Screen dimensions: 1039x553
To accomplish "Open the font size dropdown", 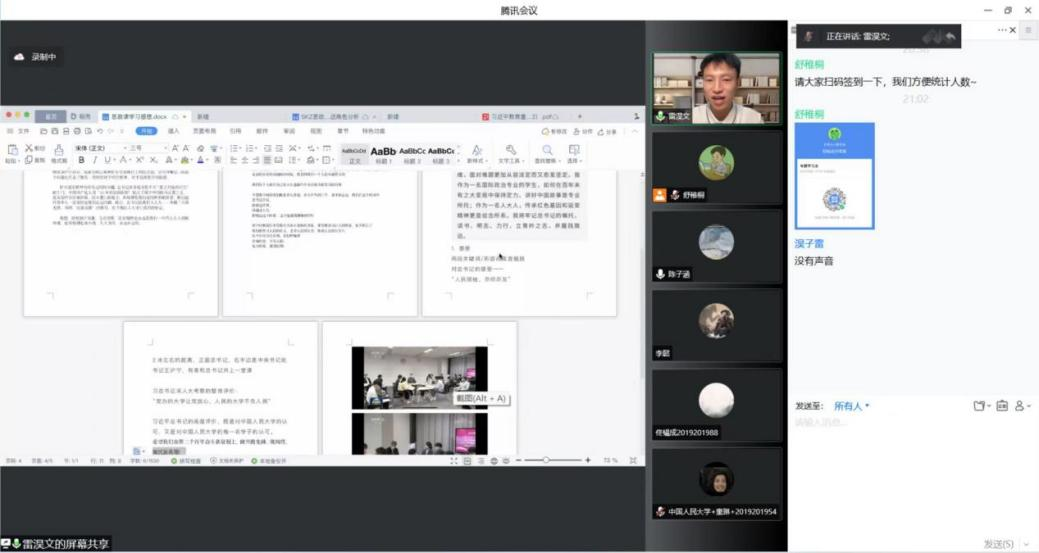I will point(146,148).
